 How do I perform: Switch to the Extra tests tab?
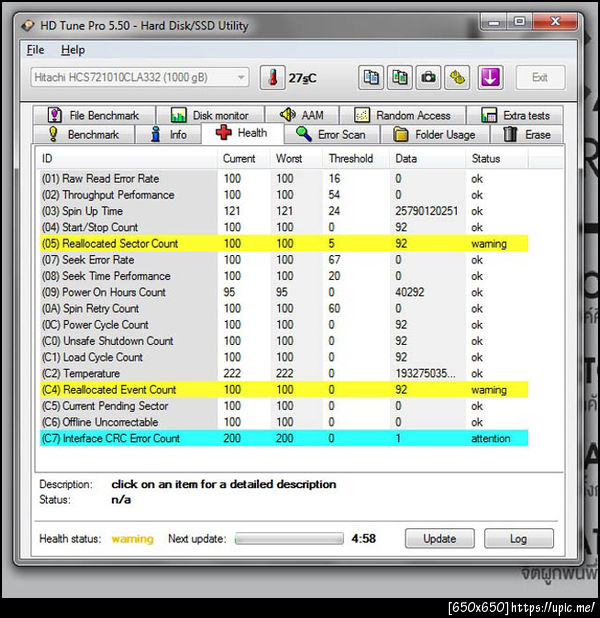coord(515,115)
